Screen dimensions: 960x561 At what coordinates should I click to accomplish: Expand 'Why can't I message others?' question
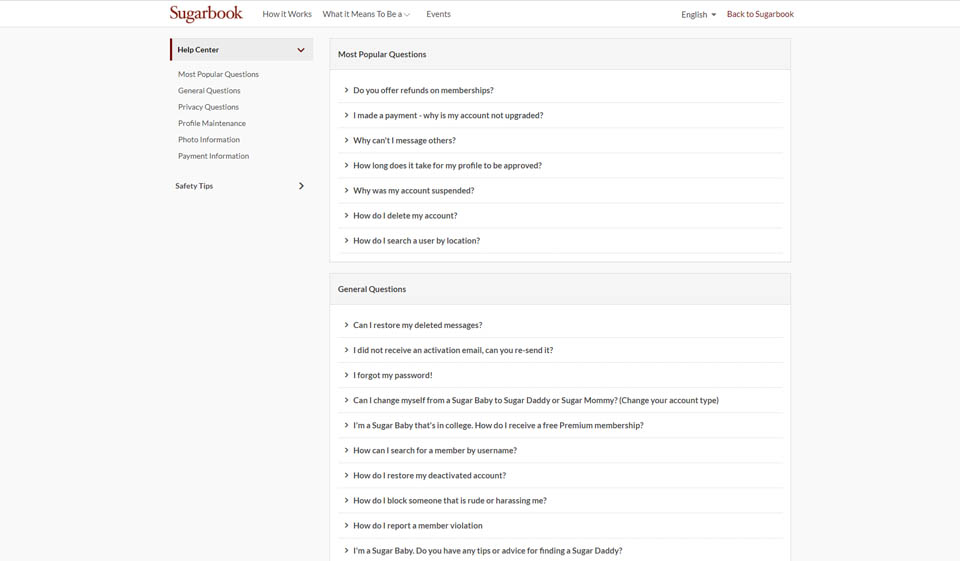pyautogui.click(x=404, y=140)
